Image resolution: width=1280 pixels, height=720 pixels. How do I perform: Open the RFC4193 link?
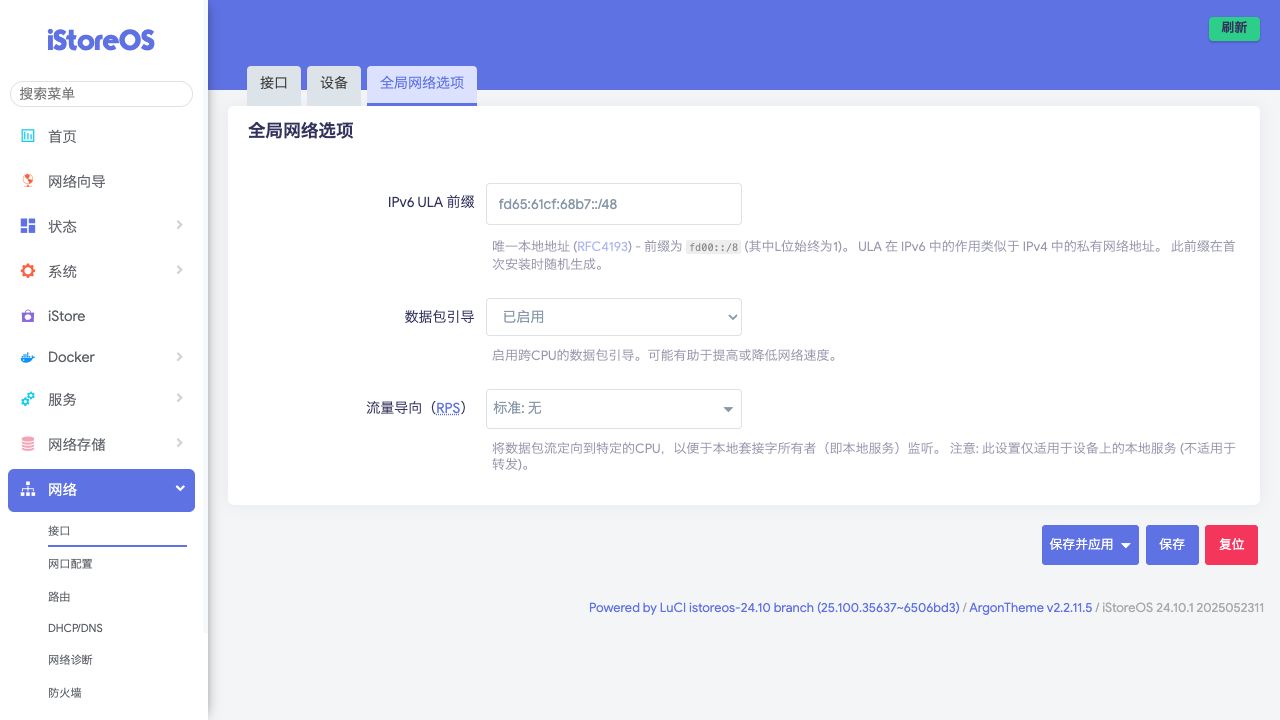(x=602, y=246)
